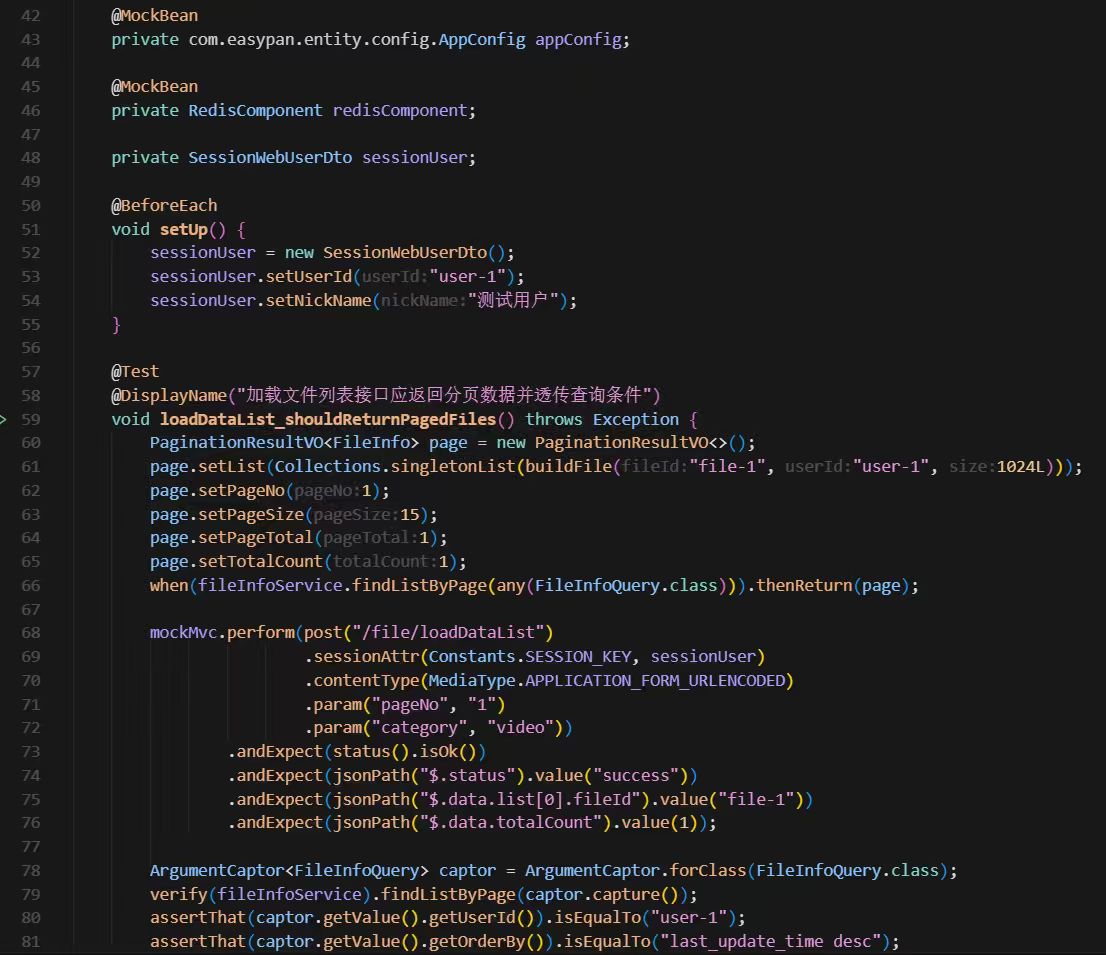1106x955 pixels.
Task: Click the "$.status" jsonPath string
Action: click(x=468, y=776)
